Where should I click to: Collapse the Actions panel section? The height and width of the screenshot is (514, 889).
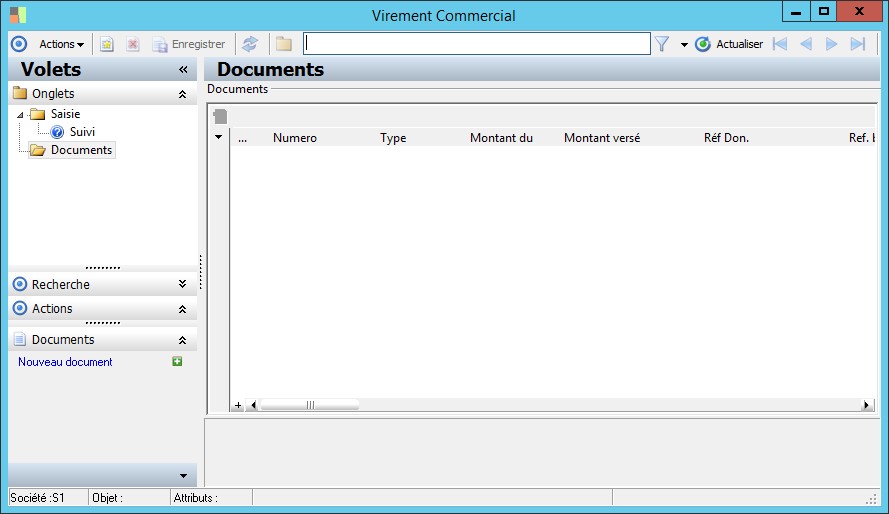[x=183, y=309]
